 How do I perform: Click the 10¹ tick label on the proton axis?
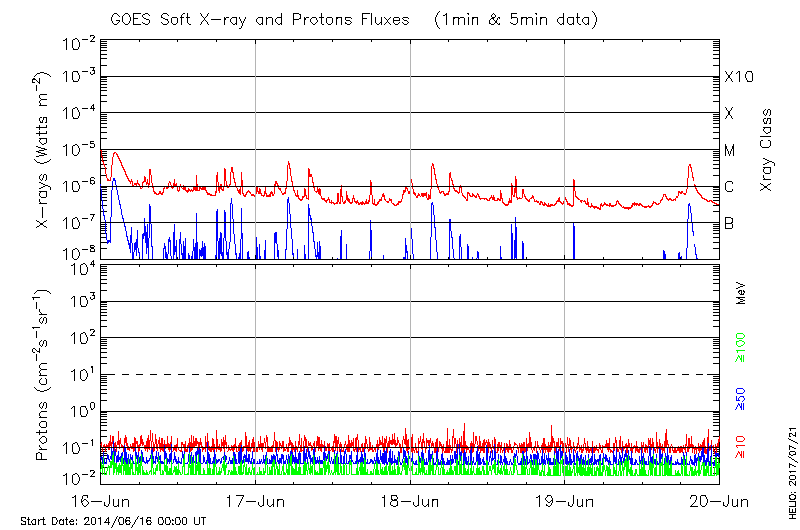pyautogui.click(x=80, y=374)
